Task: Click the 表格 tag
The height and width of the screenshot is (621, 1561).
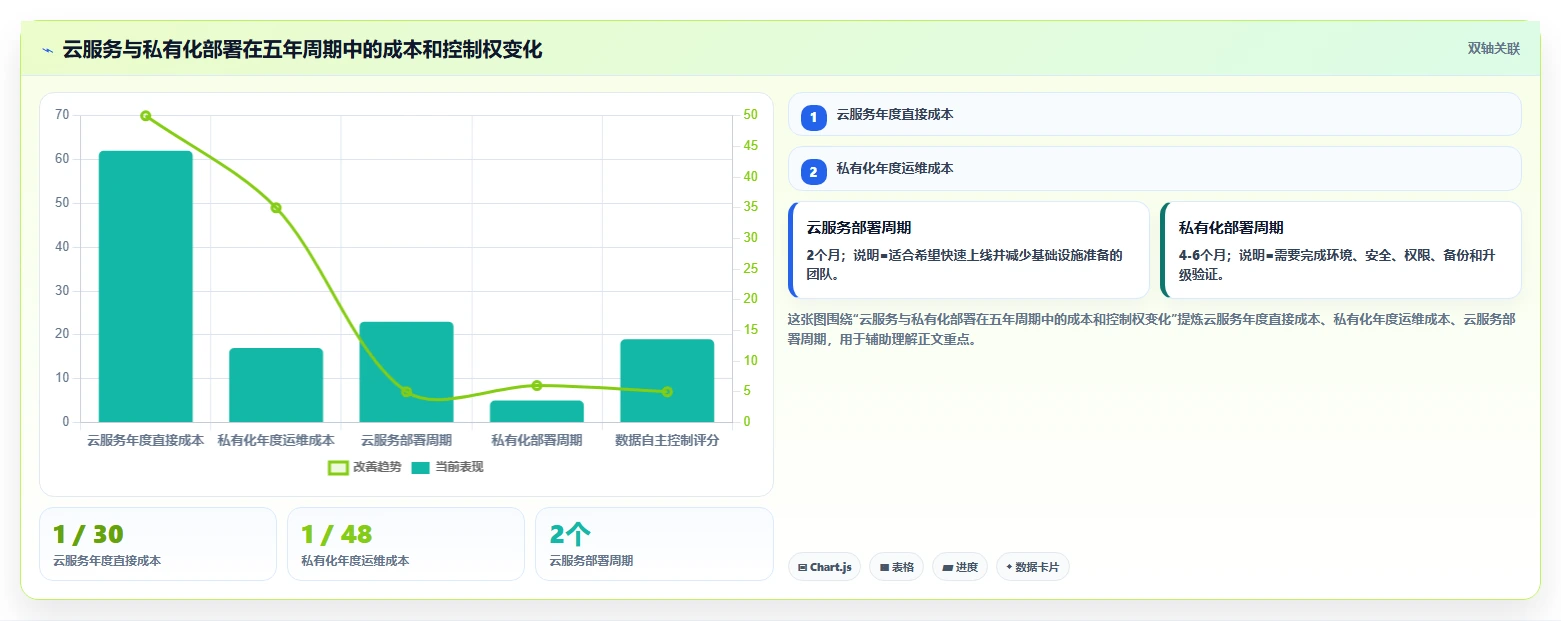Action: 897,567
